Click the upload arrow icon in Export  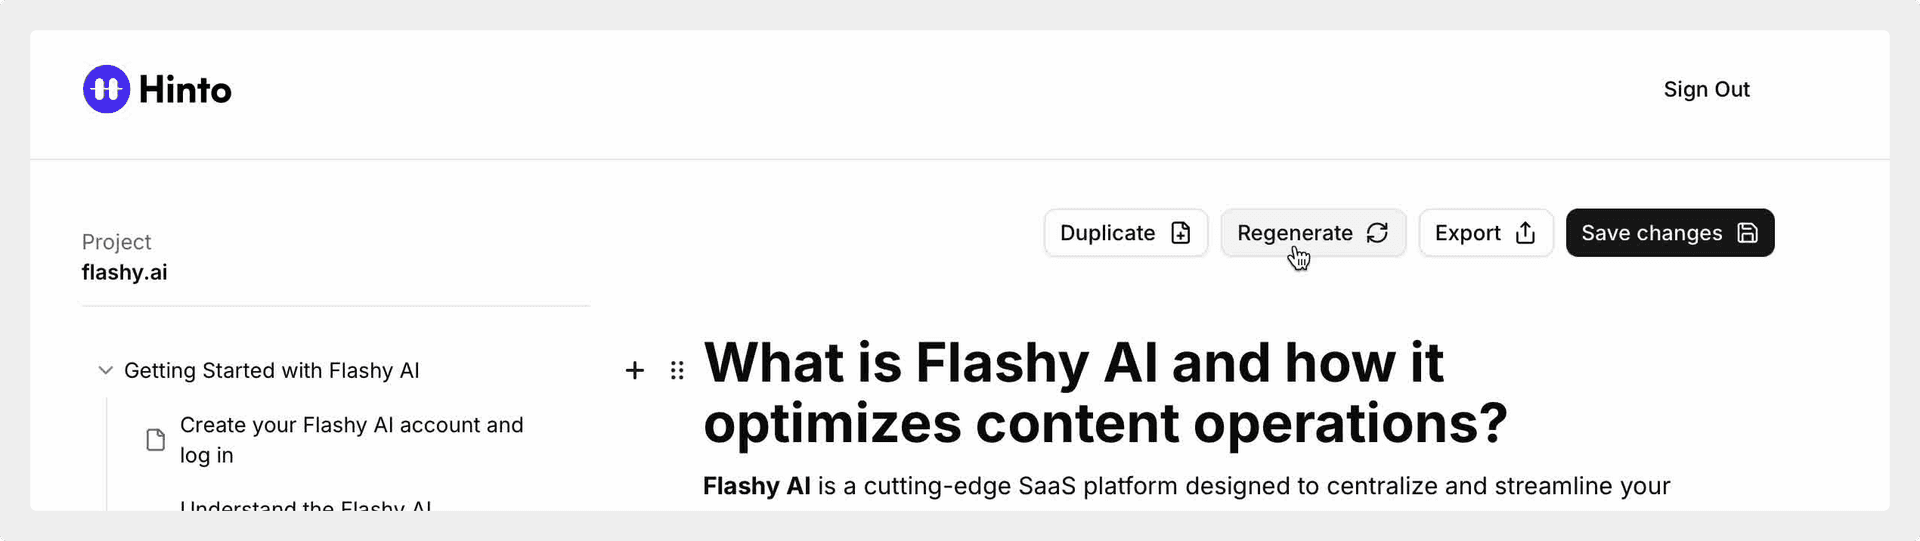tap(1525, 233)
